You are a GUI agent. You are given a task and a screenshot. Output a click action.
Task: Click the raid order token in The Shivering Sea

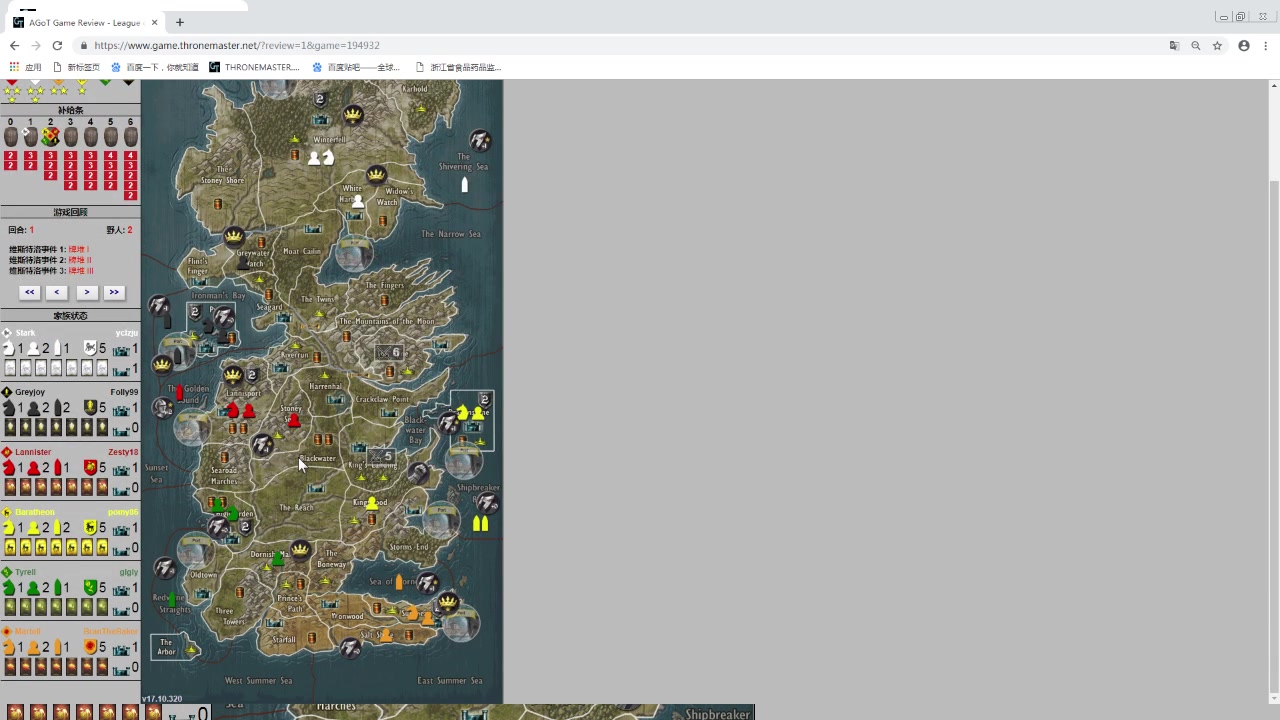480,140
